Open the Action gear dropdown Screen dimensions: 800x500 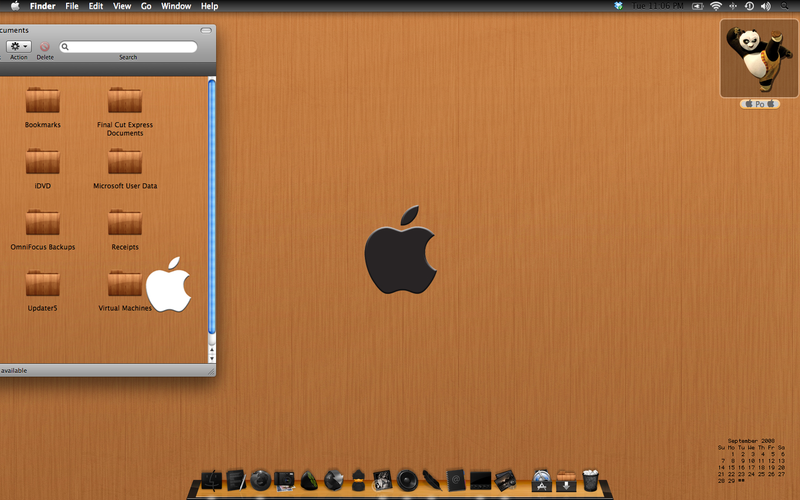[x=19, y=46]
